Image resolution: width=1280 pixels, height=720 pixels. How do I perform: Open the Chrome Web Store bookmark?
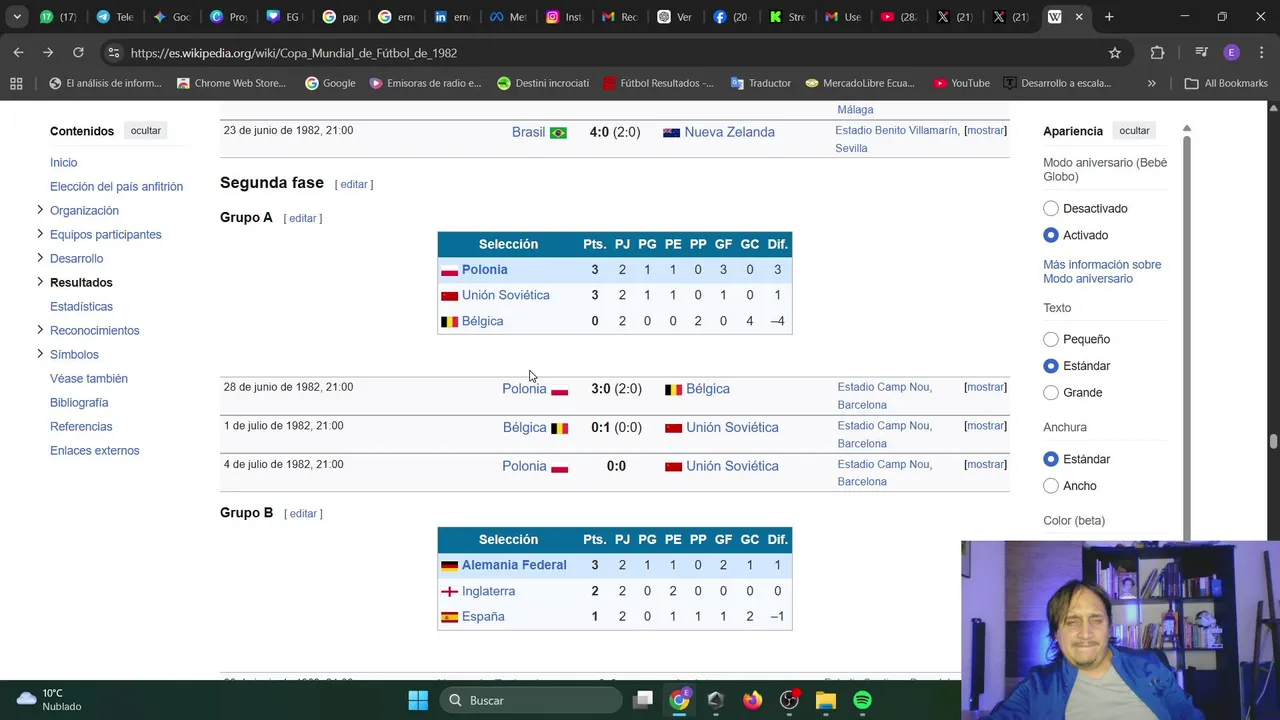232,83
